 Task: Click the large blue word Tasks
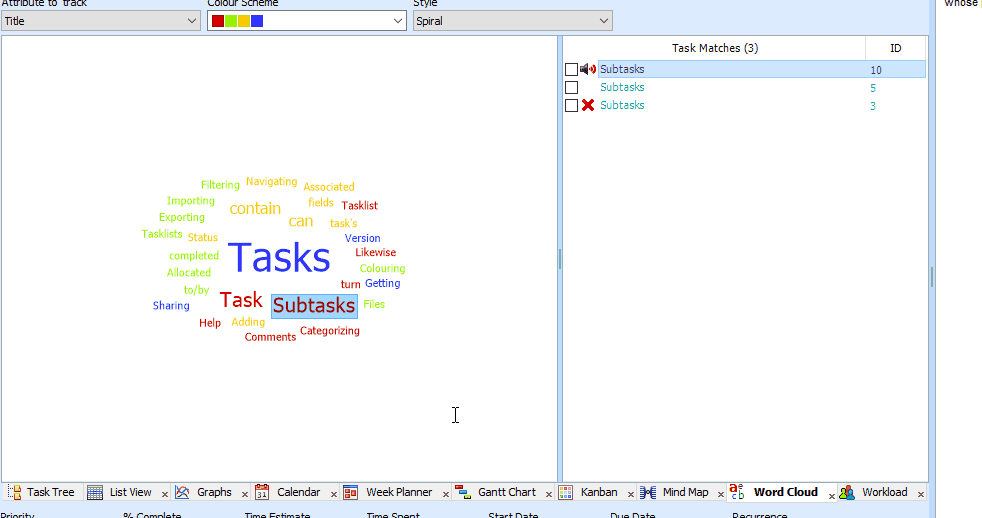(x=279, y=257)
